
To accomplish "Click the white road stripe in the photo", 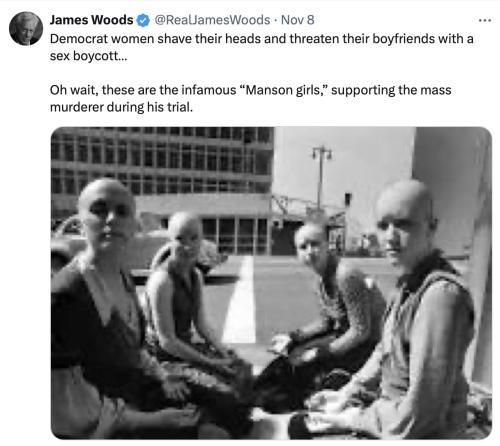I will point(241,300).
